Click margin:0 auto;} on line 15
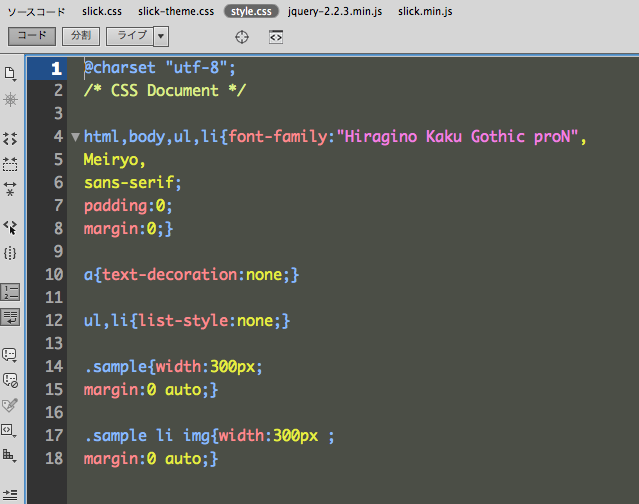 (x=151, y=390)
